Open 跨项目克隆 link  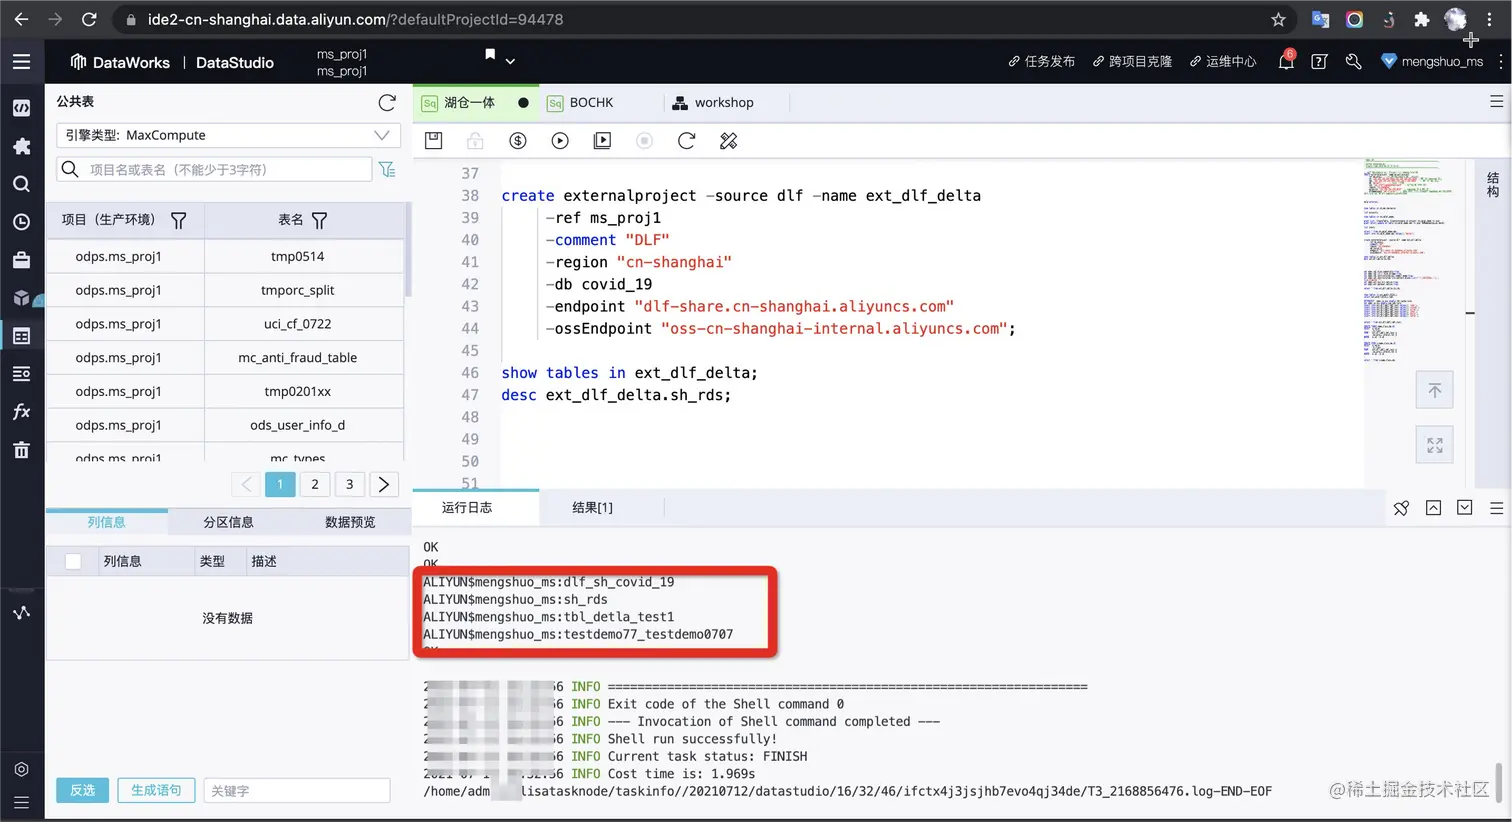coord(1132,61)
